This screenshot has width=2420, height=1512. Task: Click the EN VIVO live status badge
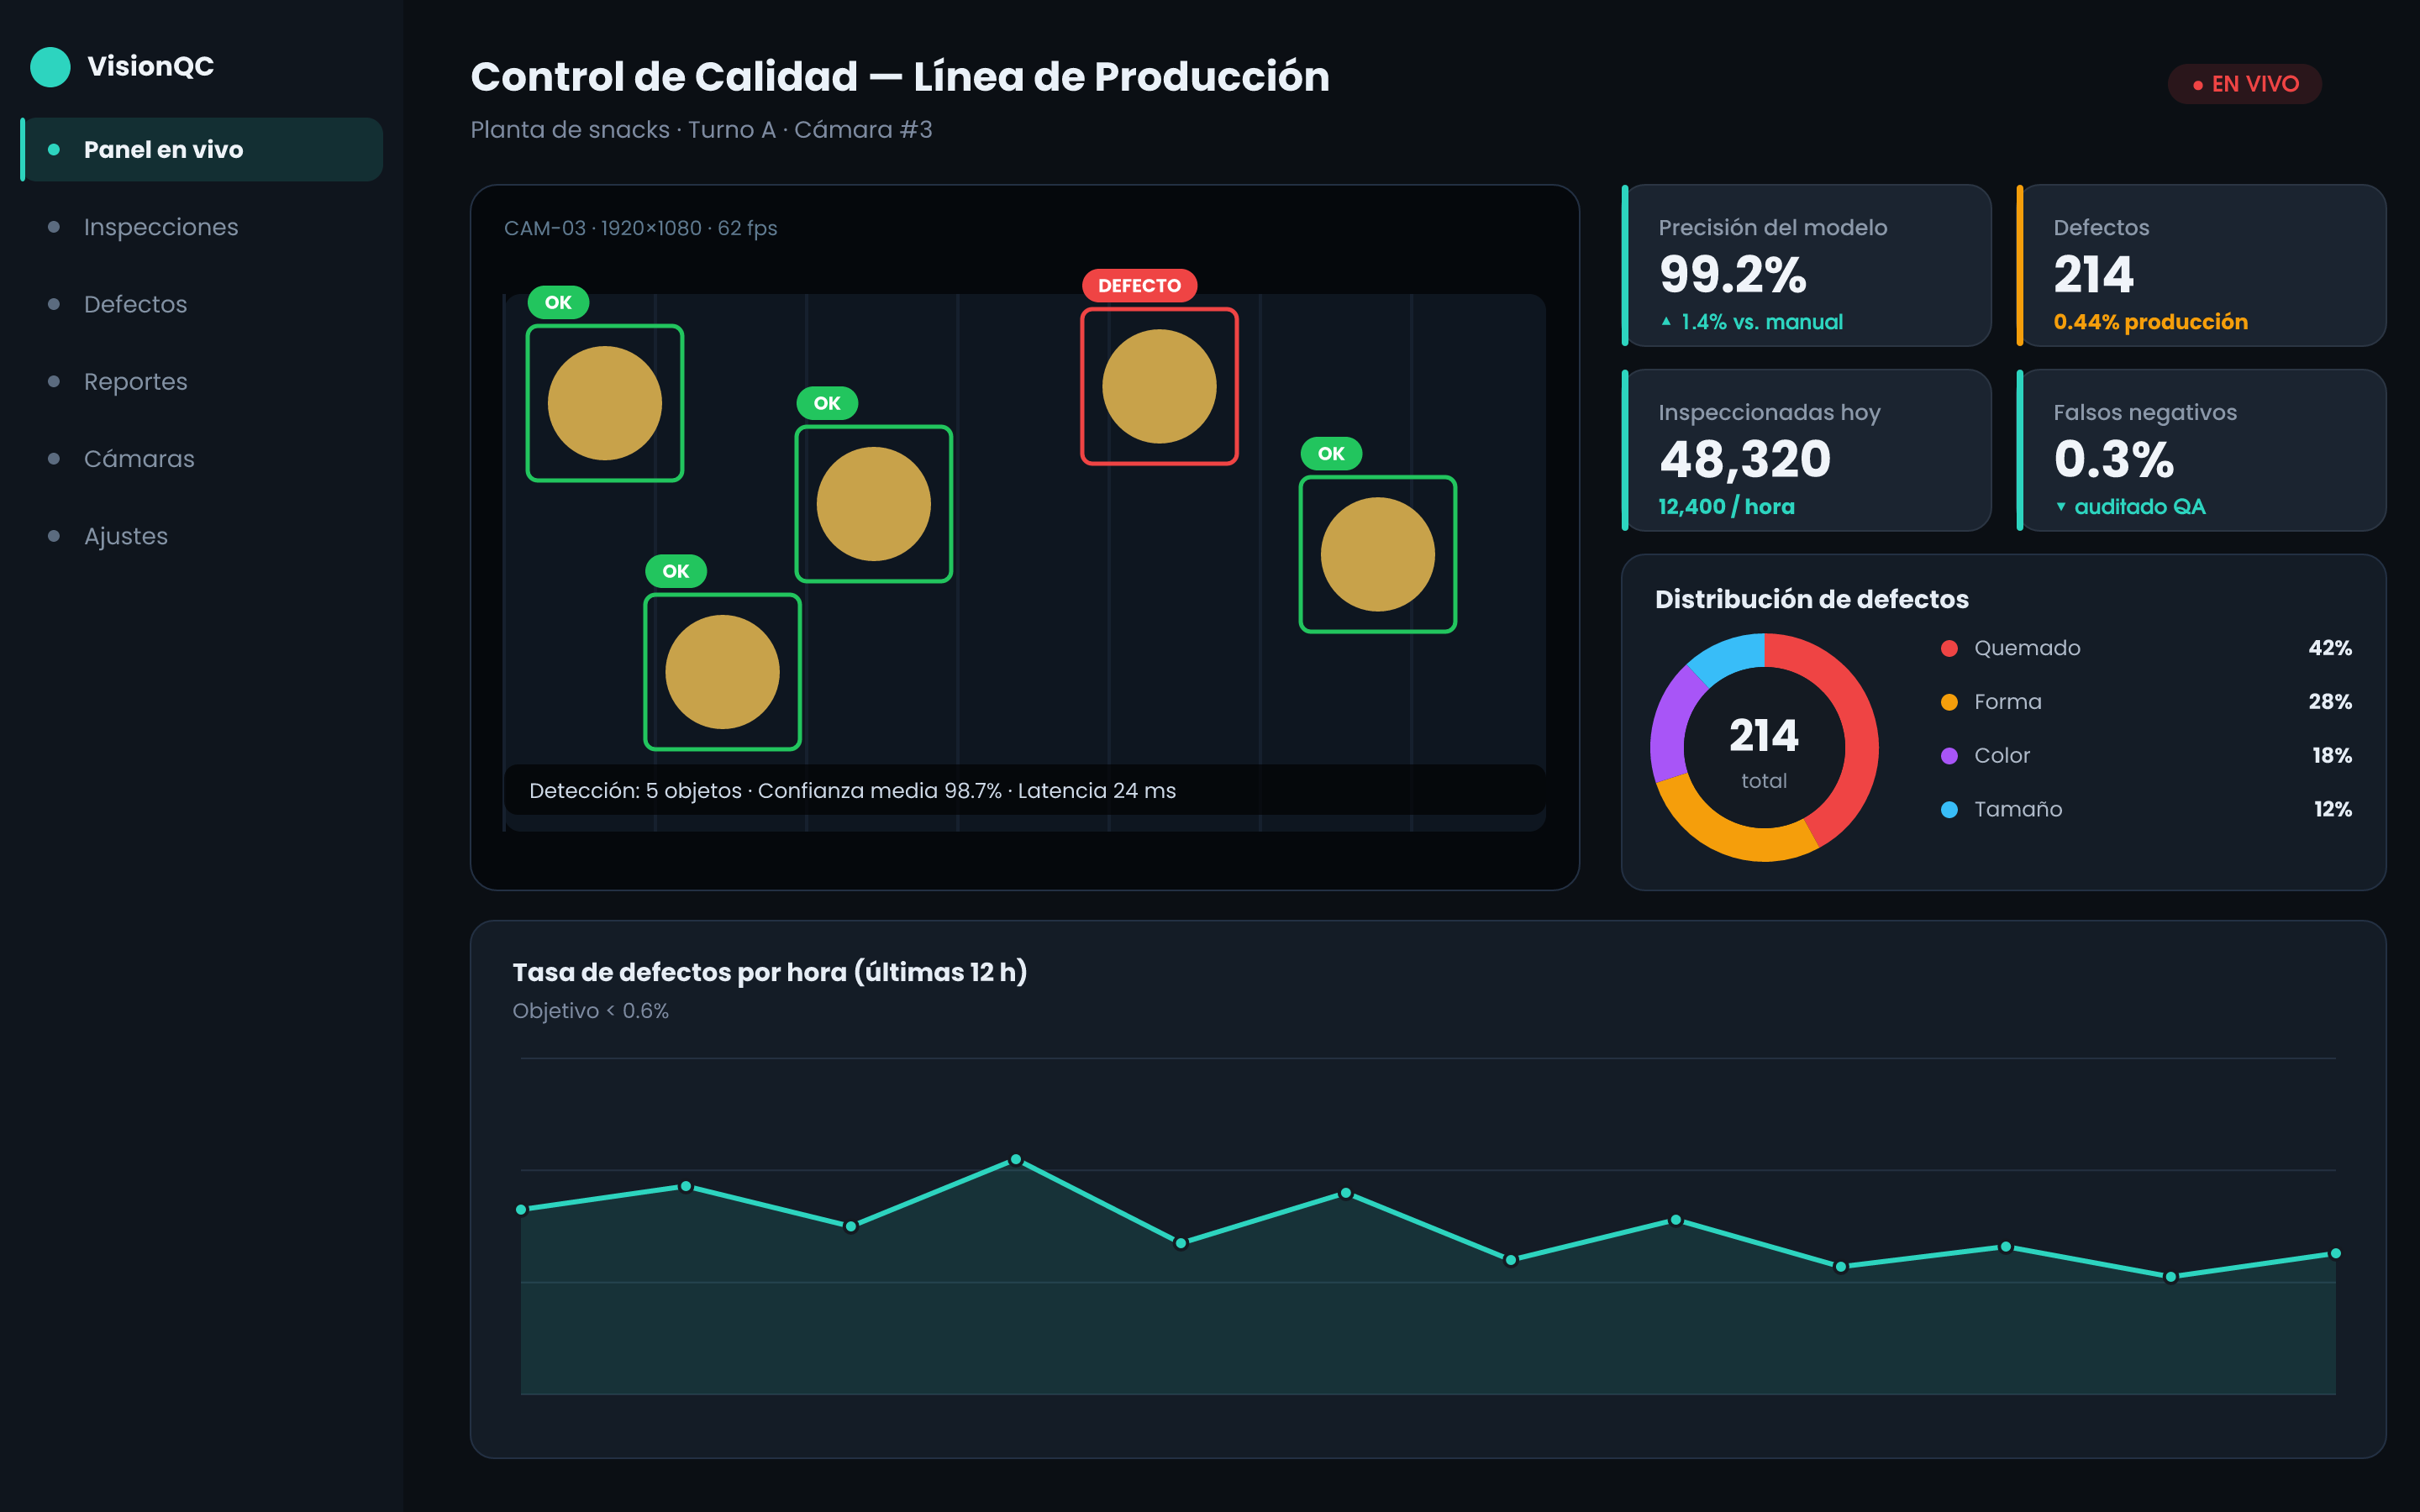(x=2244, y=84)
